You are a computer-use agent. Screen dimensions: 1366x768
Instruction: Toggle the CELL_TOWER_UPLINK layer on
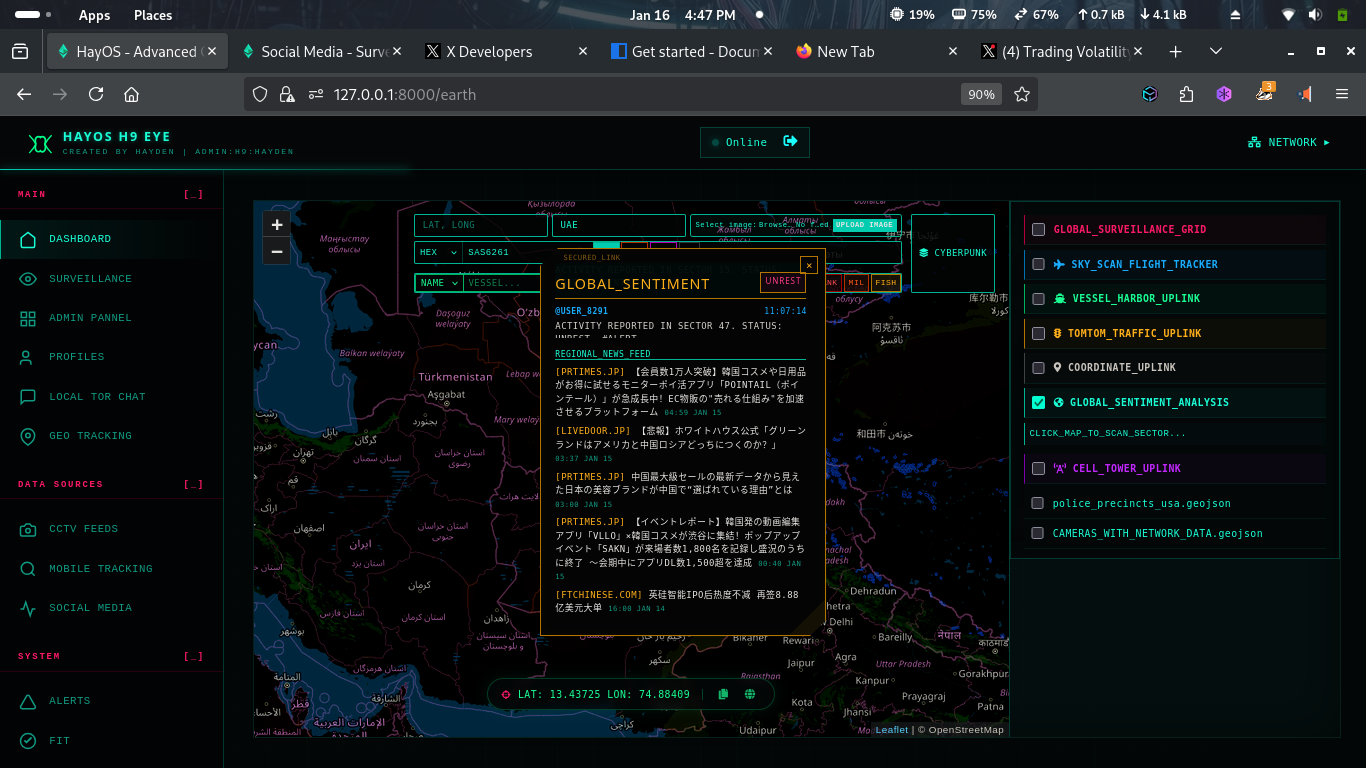click(1037, 468)
